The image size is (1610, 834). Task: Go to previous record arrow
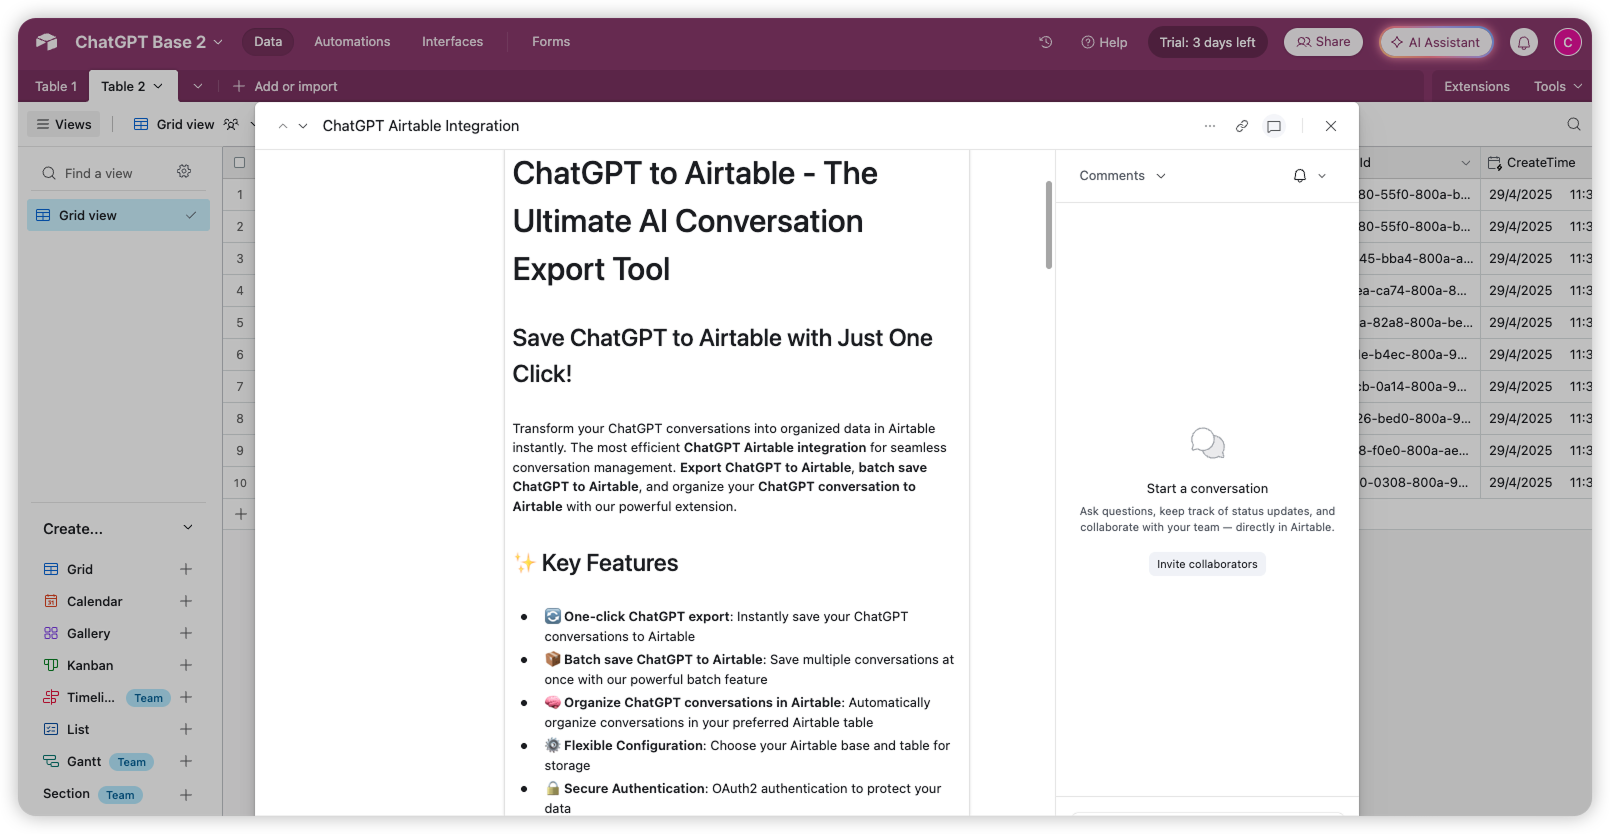coord(283,126)
